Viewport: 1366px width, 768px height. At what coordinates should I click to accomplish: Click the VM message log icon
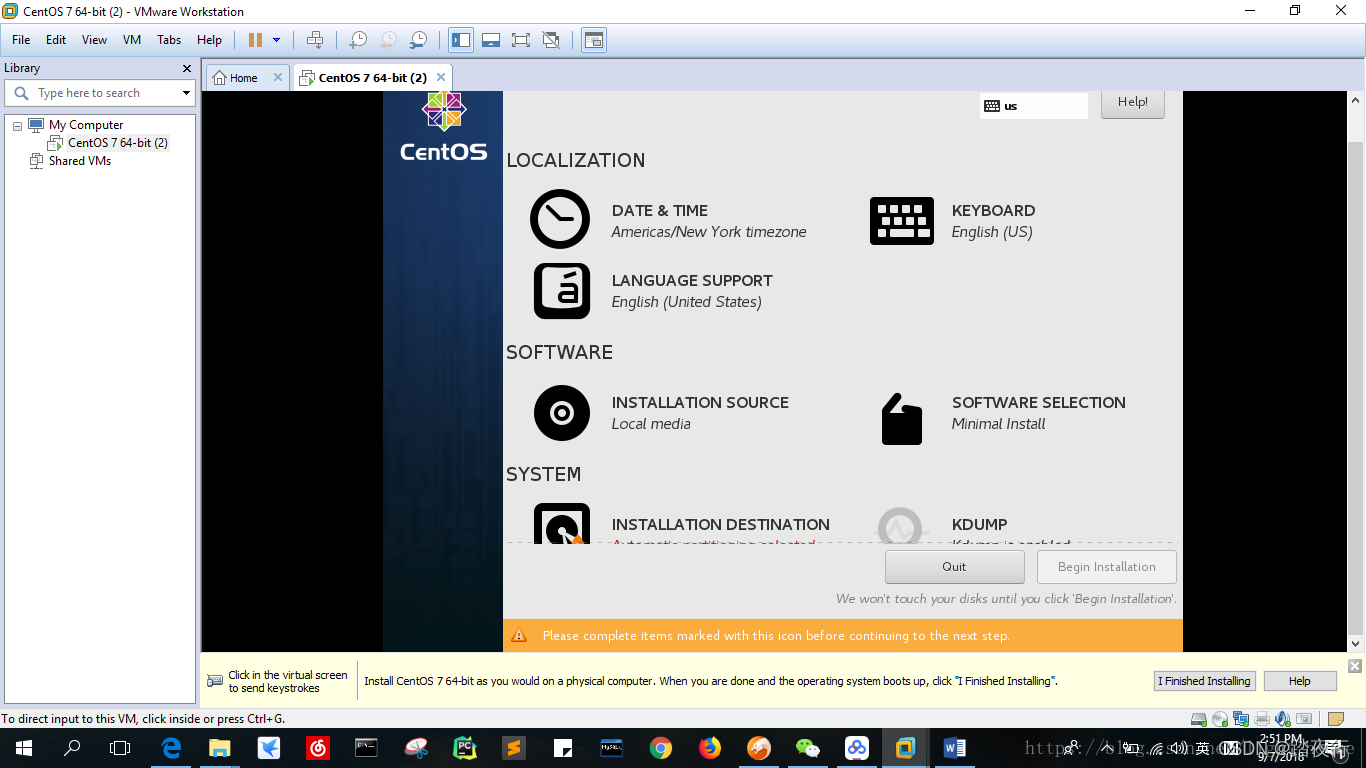1335,719
